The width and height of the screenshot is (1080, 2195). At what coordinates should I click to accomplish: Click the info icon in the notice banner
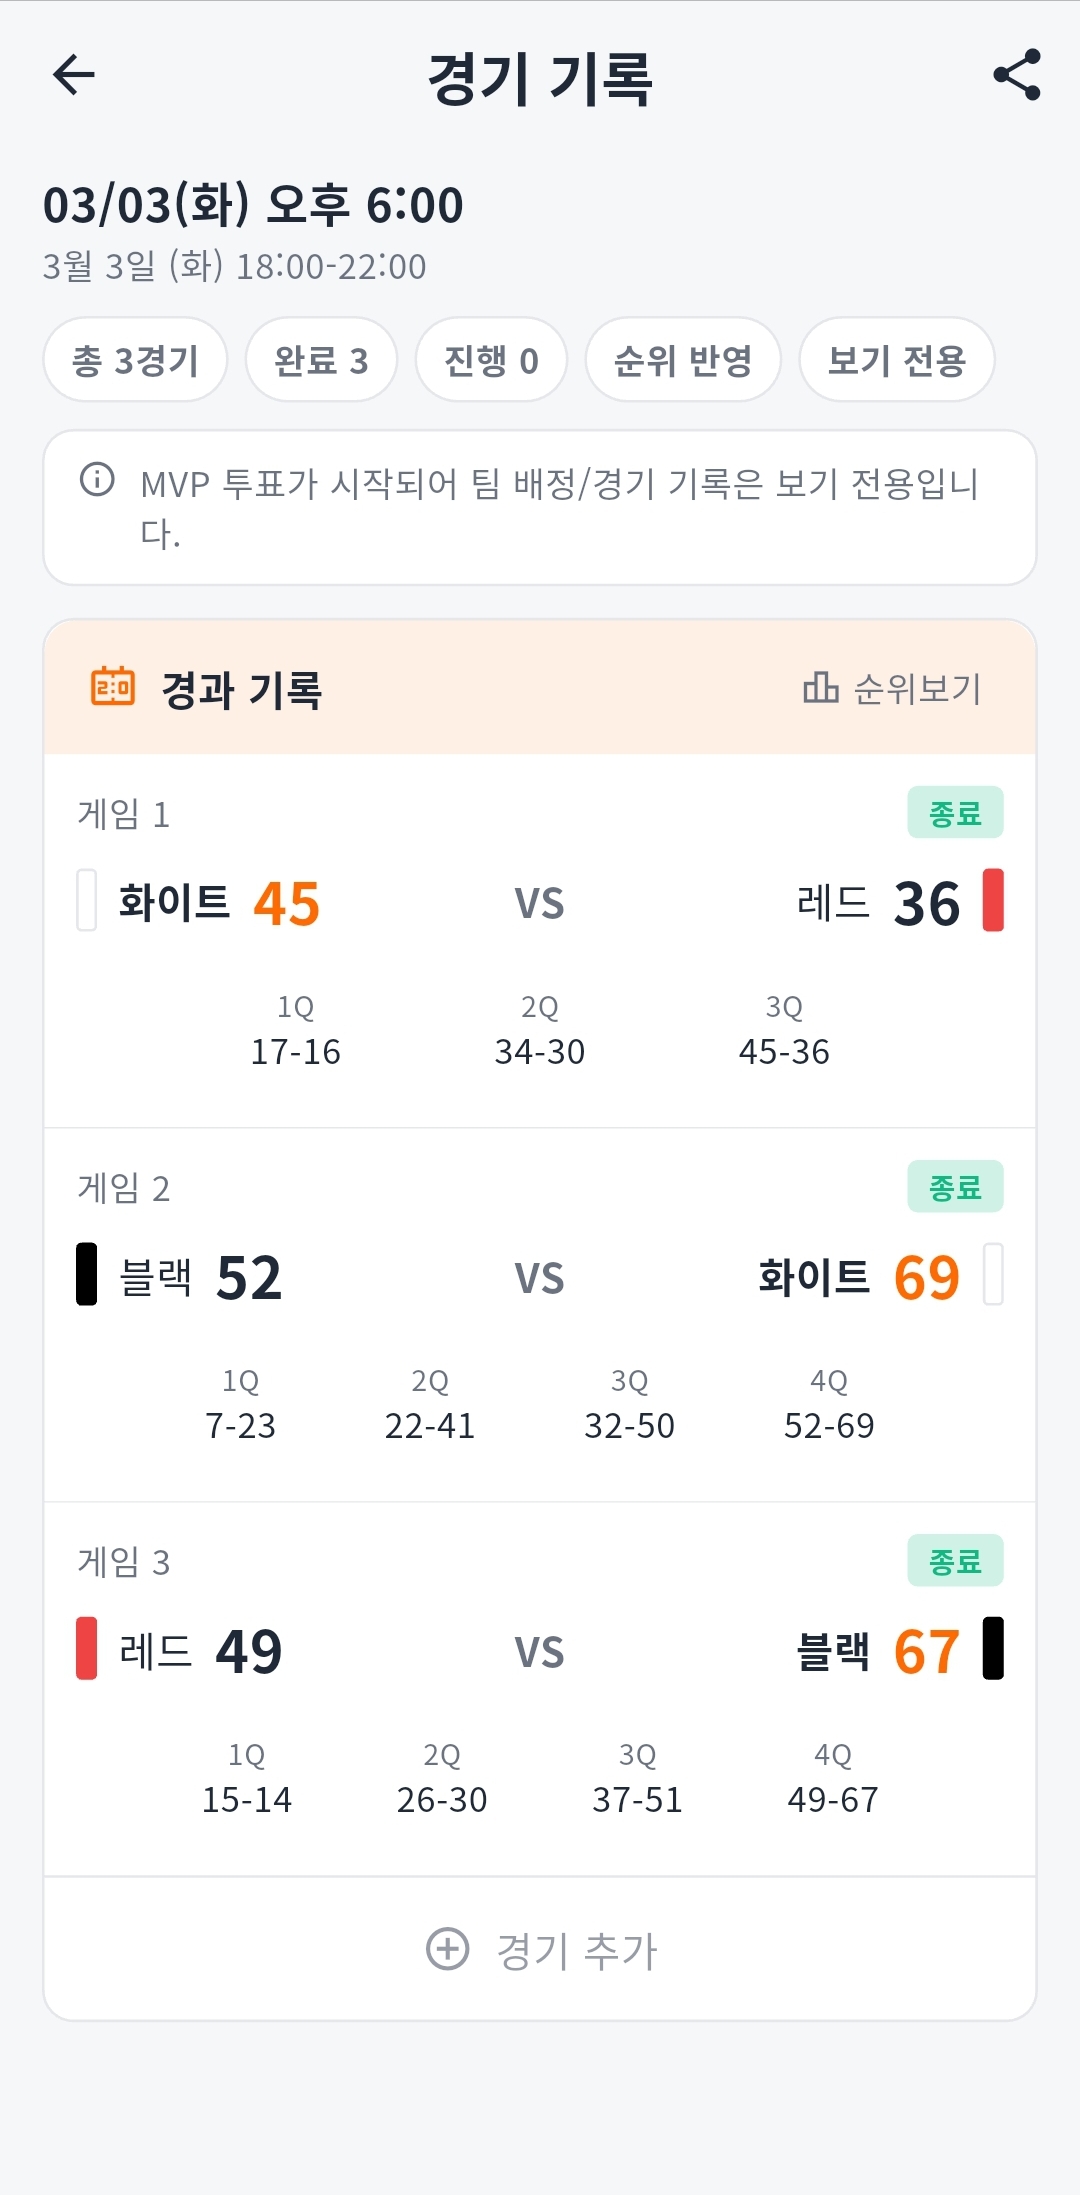[95, 480]
